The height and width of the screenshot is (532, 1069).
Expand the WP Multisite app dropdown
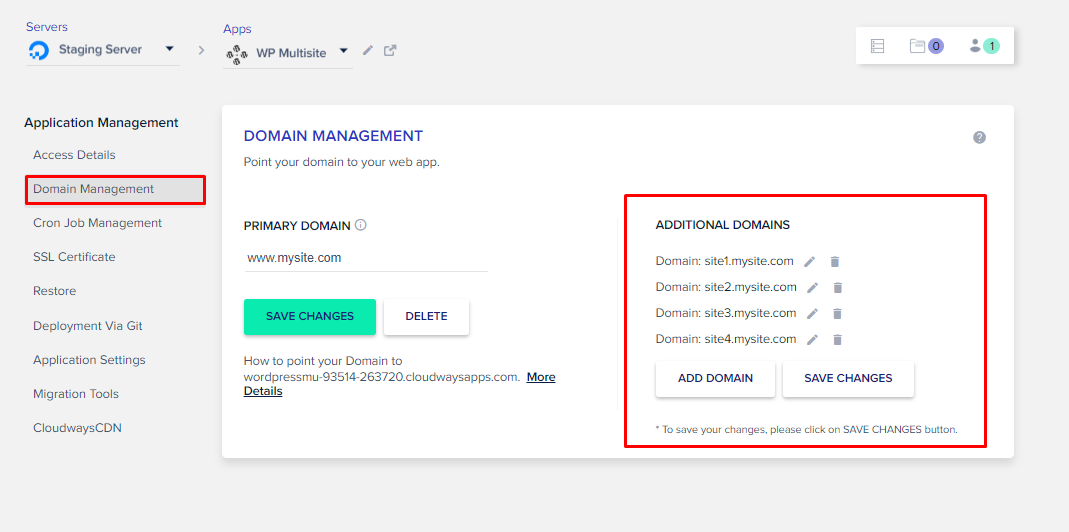(343, 51)
